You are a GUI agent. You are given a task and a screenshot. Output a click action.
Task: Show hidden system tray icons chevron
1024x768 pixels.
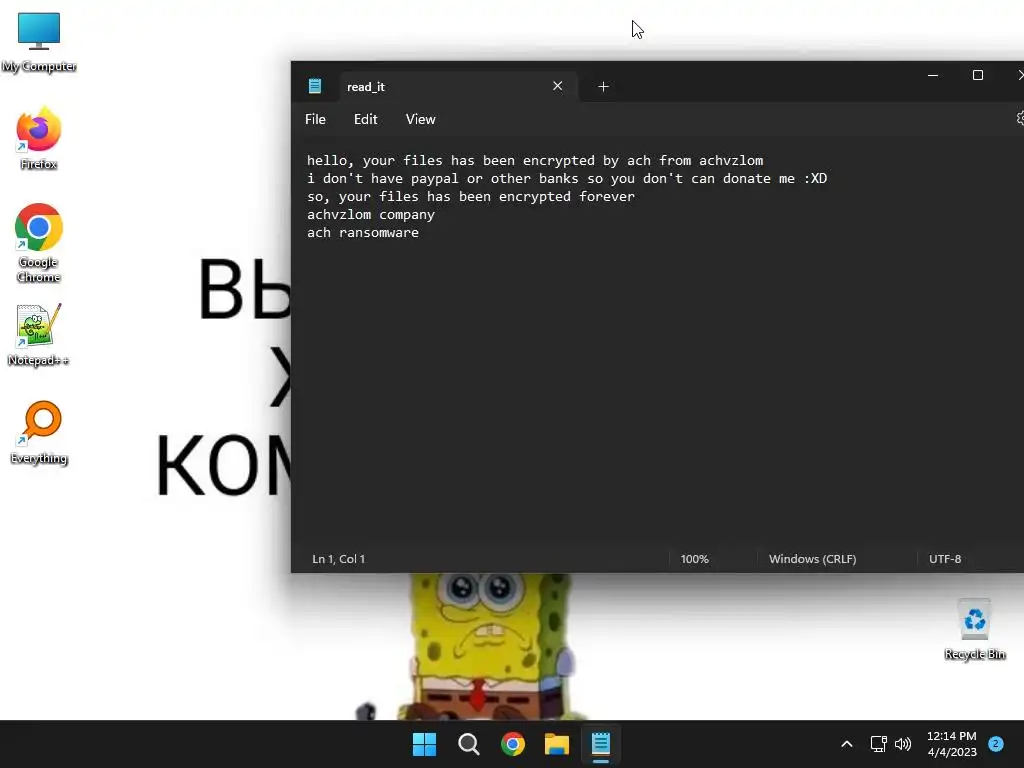(846, 744)
